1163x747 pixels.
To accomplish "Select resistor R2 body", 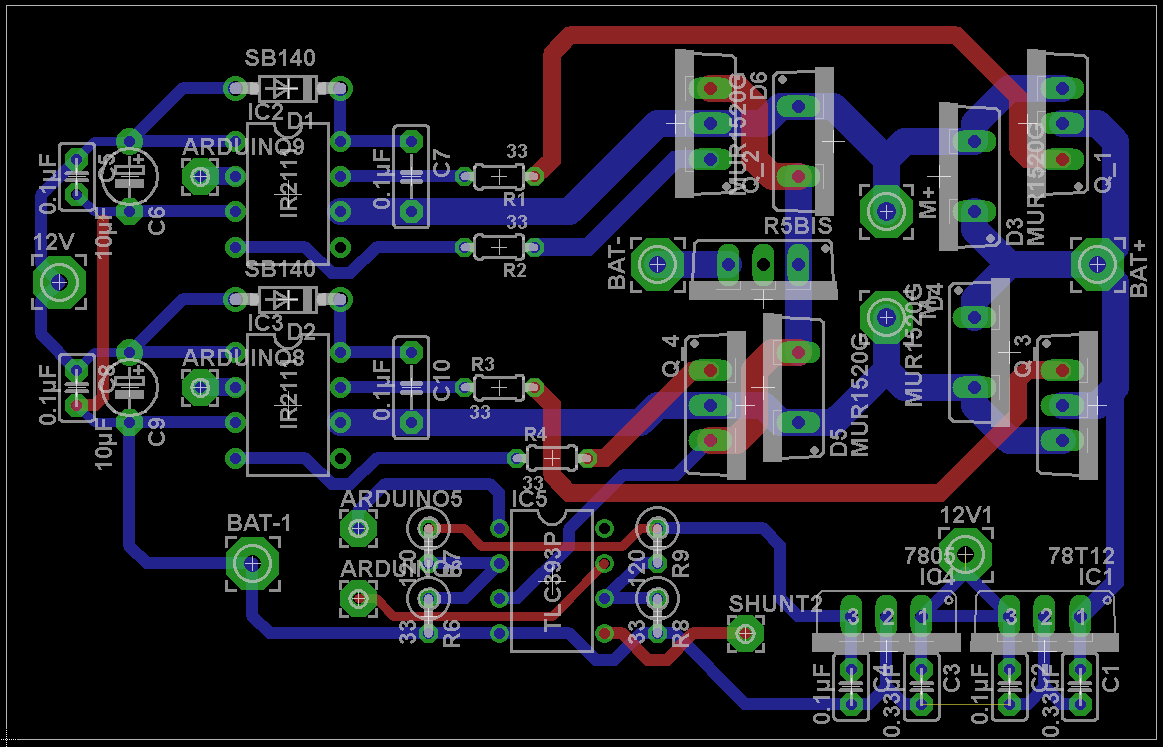I will coord(498,246).
